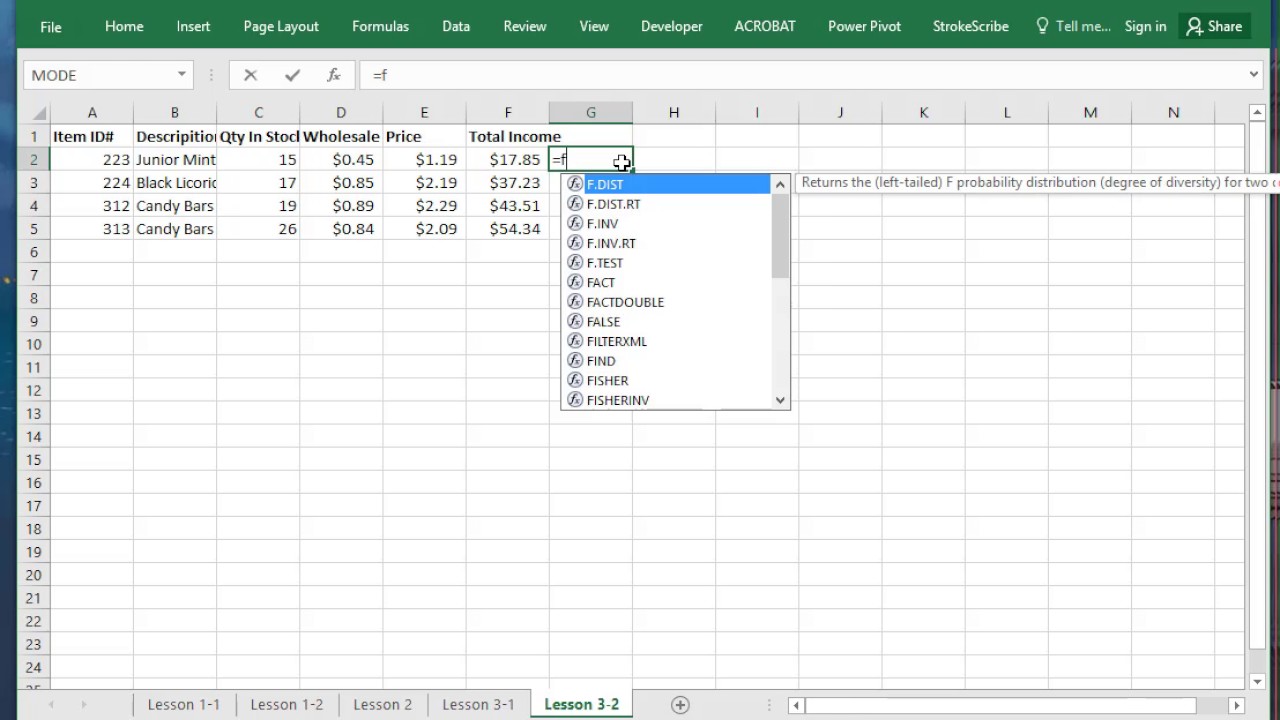Switch to the Home ribbon tab
The height and width of the screenshot is (720, 1280).
click(124, 27)
